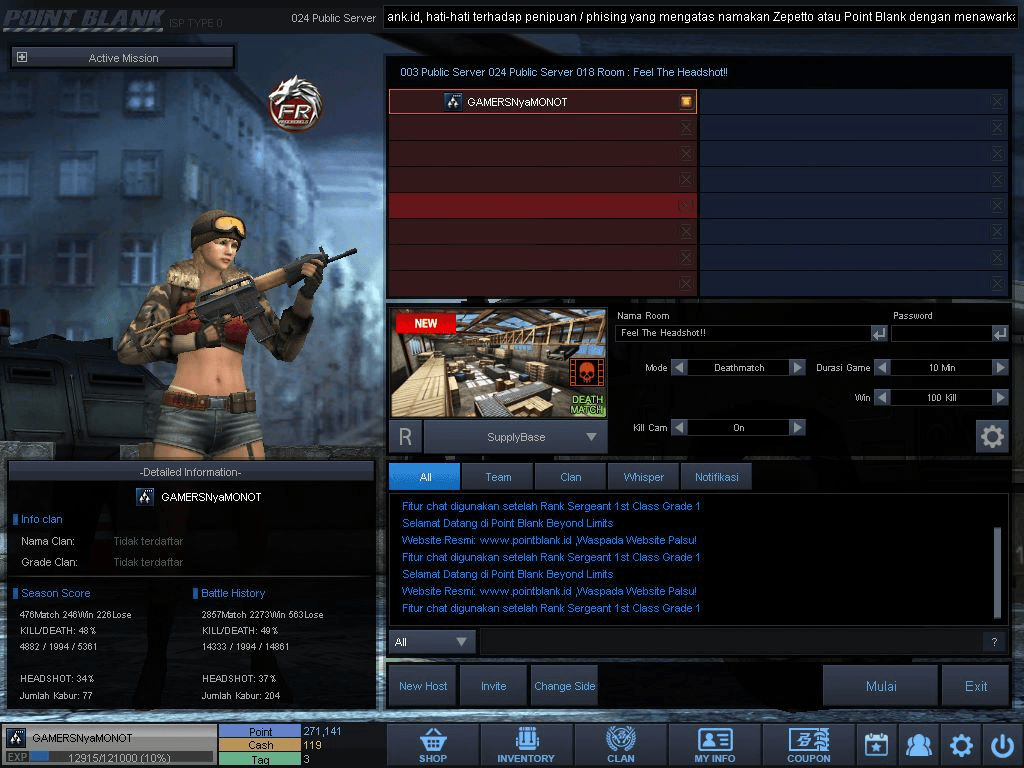Screen dimensions: 1024x768
Task: Click the New Host button
Action: (423, 686)
